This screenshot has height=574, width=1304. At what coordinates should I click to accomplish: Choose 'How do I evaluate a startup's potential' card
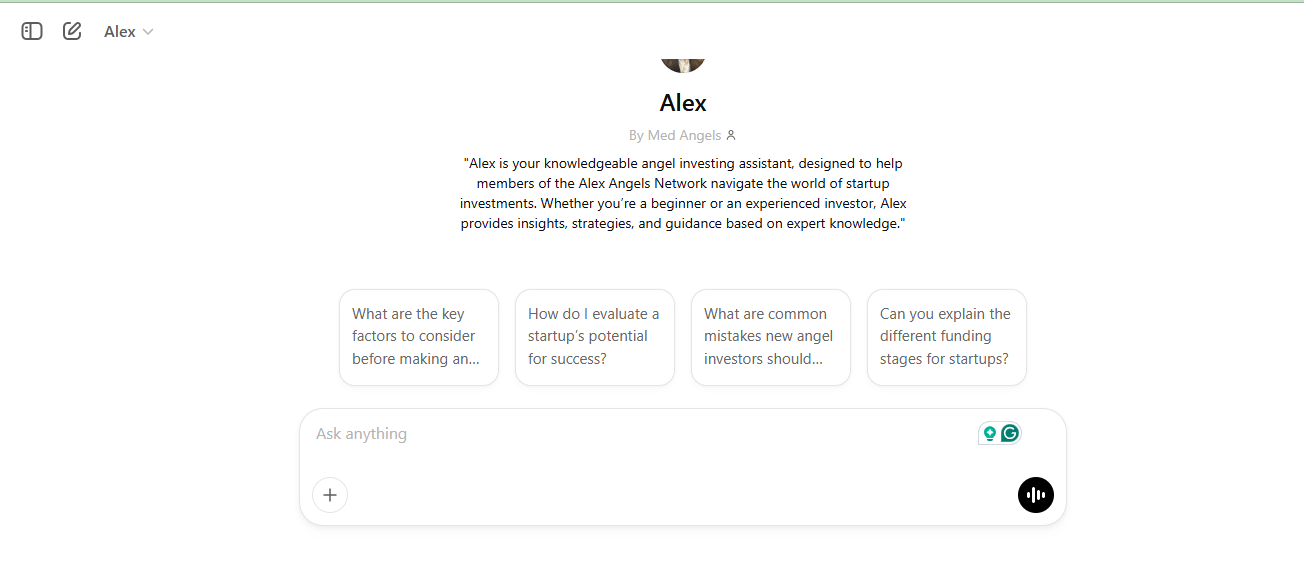(x=595, y=337)
